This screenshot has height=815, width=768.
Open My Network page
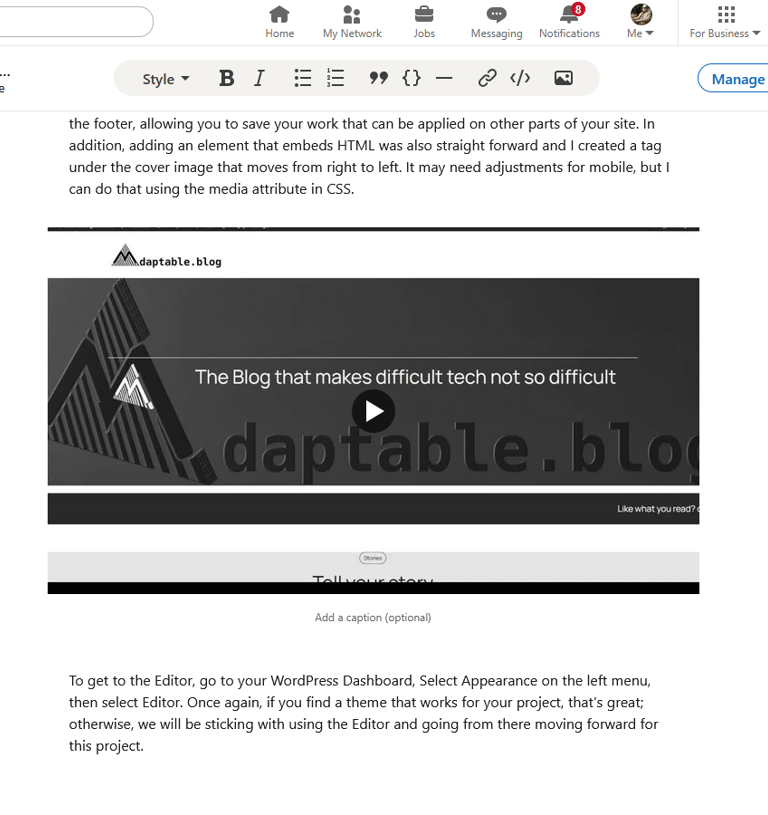click(x=352, y=22)
